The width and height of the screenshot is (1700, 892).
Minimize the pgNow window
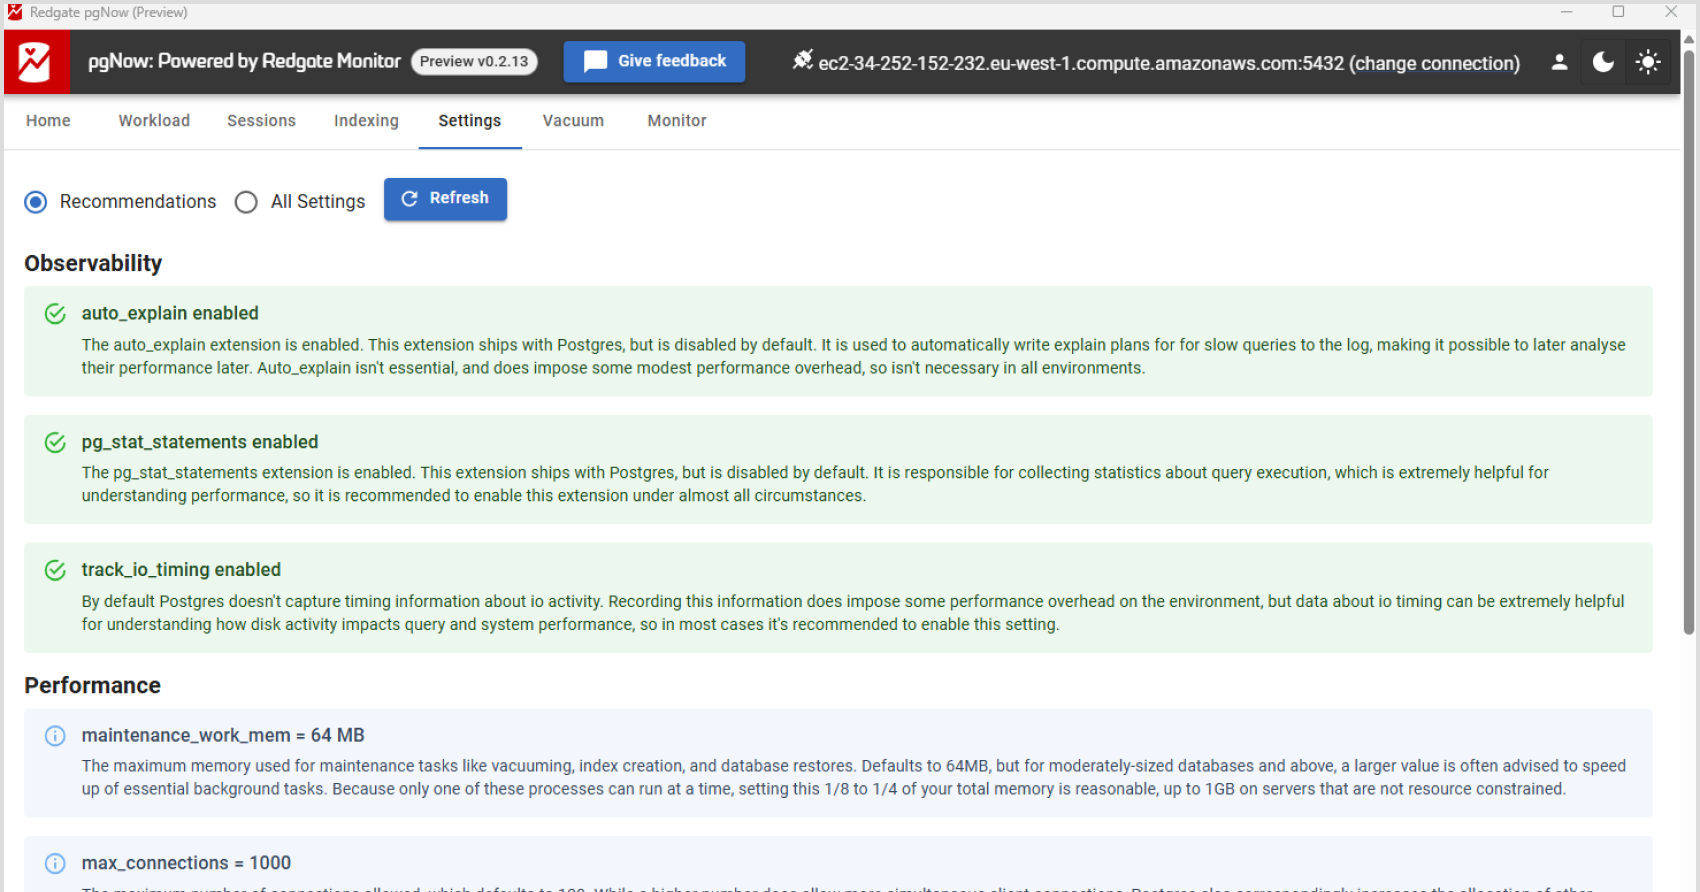click(1567, 12)
